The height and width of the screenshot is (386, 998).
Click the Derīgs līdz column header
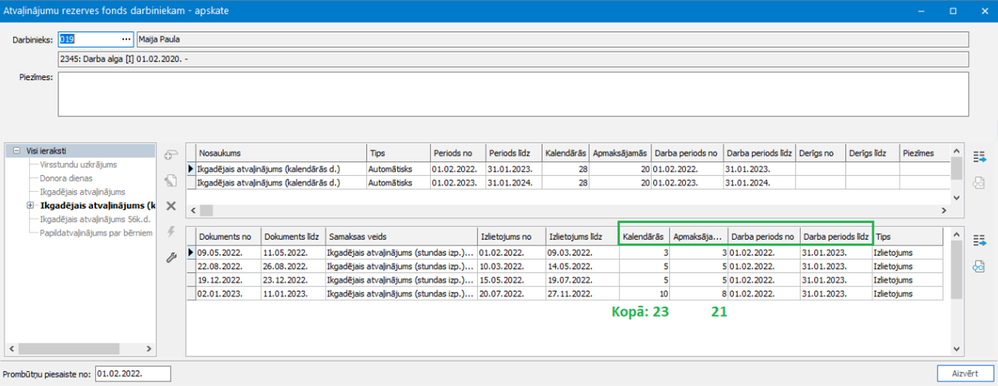[x=872, y=154]
